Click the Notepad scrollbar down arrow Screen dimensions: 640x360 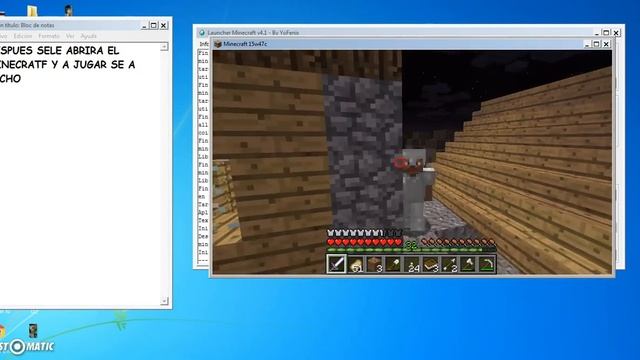click(x=164, y=301)
